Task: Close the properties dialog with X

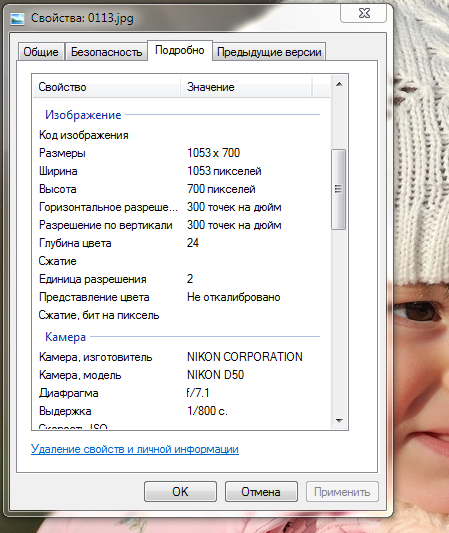Action: point(363,14)
